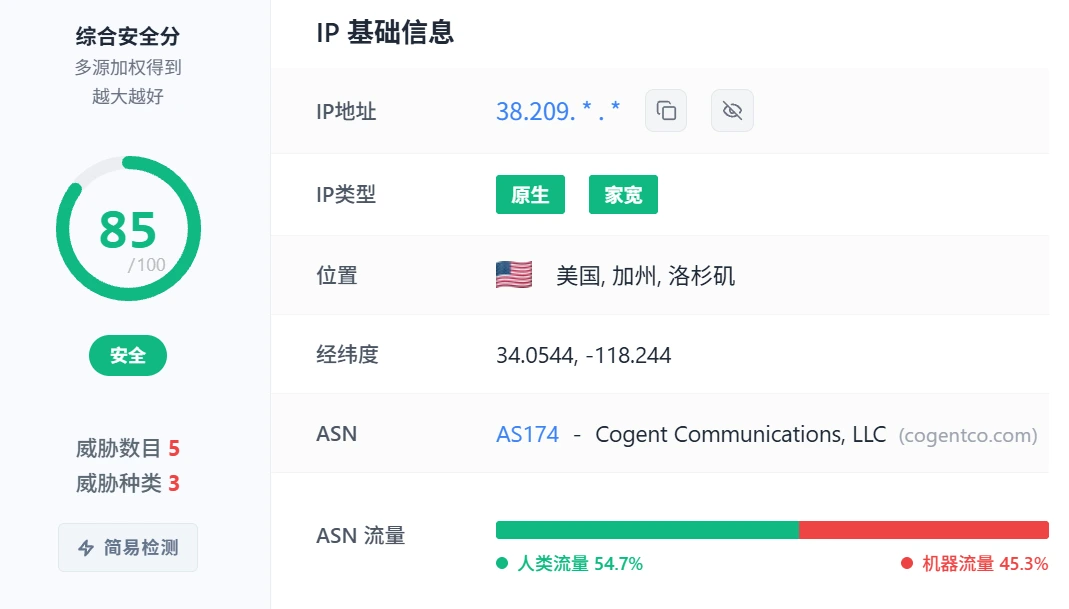Click the 家宽 IP type tag
Screen dimensions: 1069x609
point(623,194)
